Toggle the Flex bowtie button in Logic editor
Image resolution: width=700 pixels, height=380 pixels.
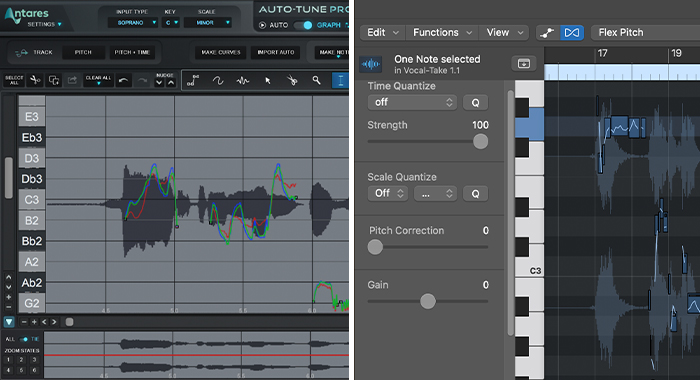point(572,33)
